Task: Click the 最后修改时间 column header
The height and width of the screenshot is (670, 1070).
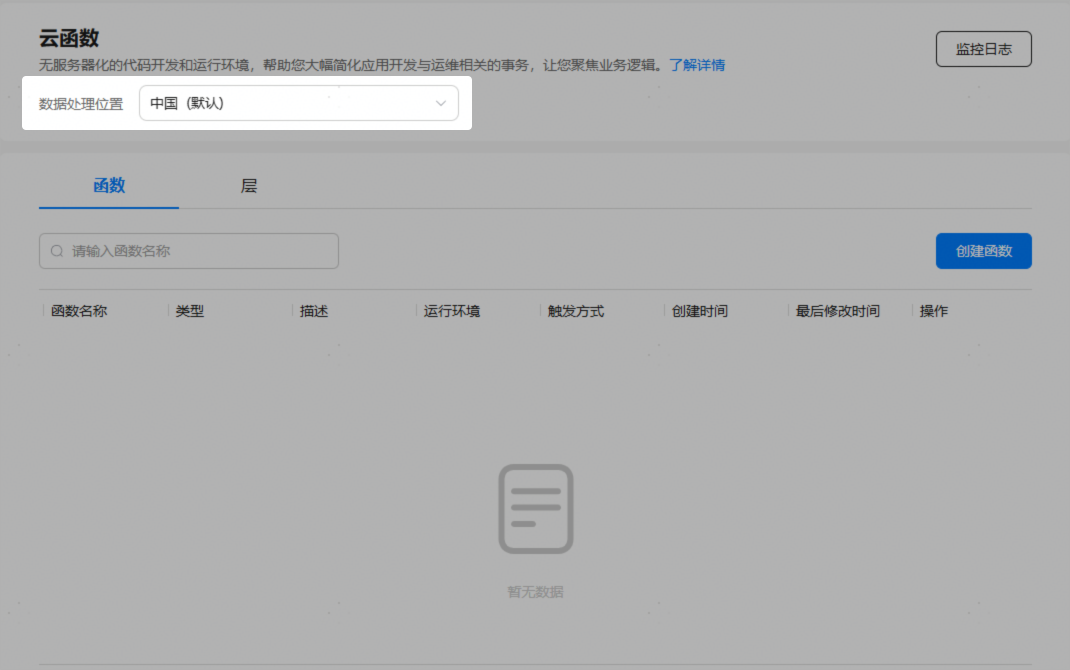Action: click(x=838, y=311)
